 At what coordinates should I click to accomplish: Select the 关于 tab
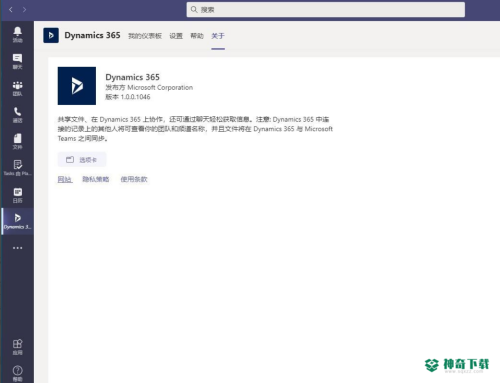tap(218, 36)
